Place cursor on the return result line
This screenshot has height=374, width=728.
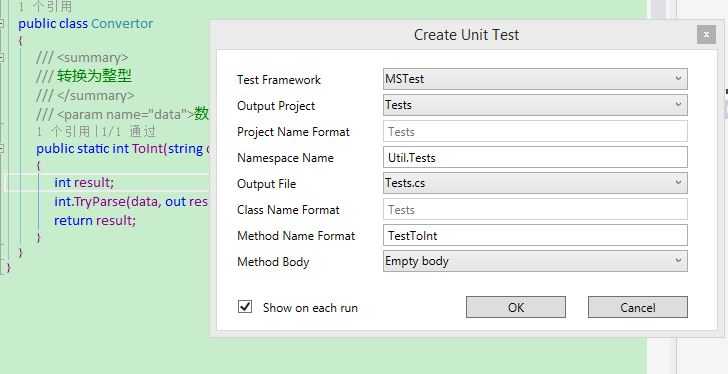pos(95,220)
